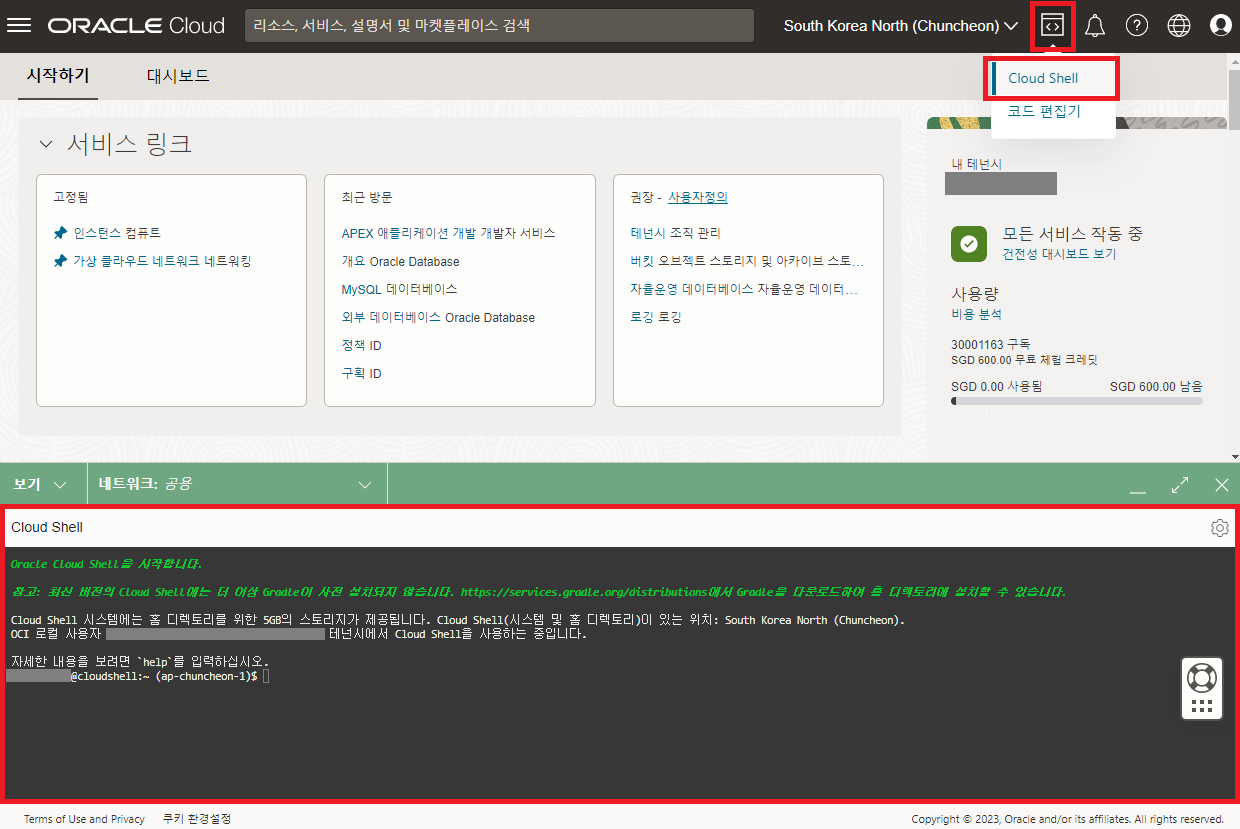Click the Cloud Shell terminal prompt
Viewport: 1240px width, 829px height.
138,677
